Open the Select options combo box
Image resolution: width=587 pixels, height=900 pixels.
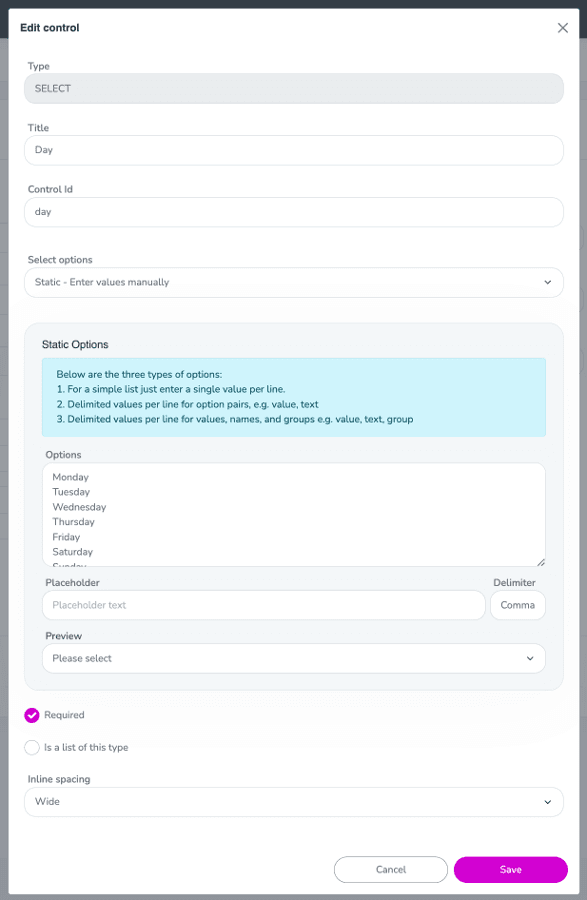pos(293,282)
